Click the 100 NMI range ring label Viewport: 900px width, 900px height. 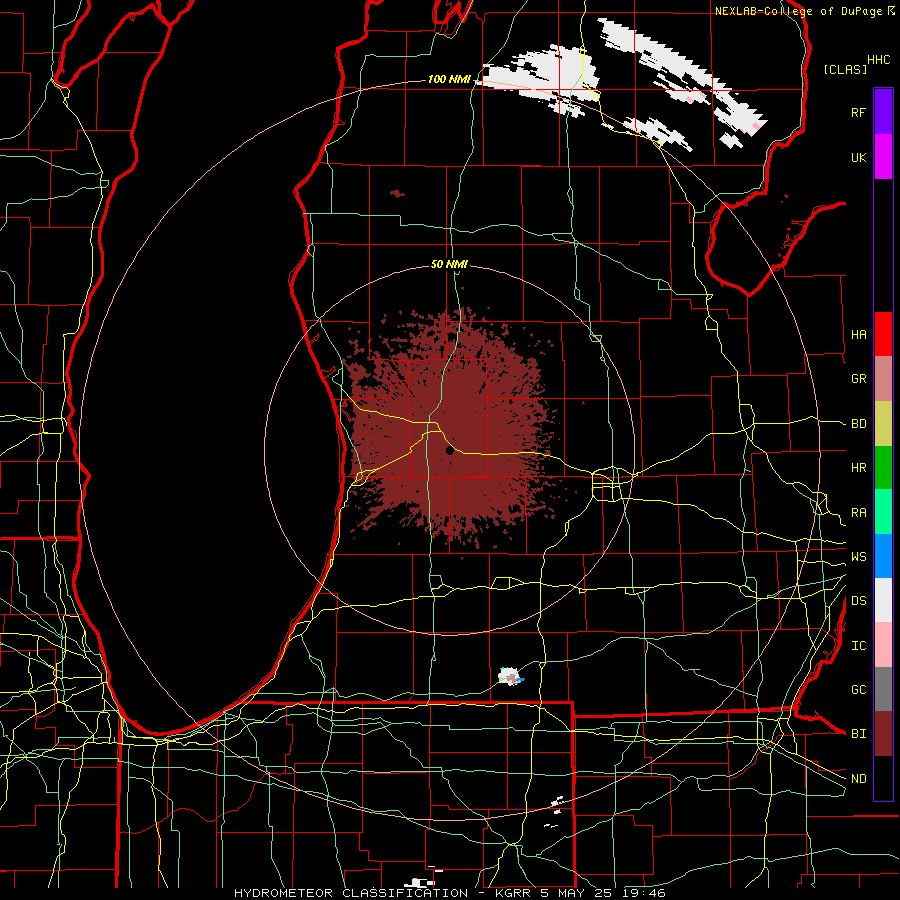click(449, 79)
